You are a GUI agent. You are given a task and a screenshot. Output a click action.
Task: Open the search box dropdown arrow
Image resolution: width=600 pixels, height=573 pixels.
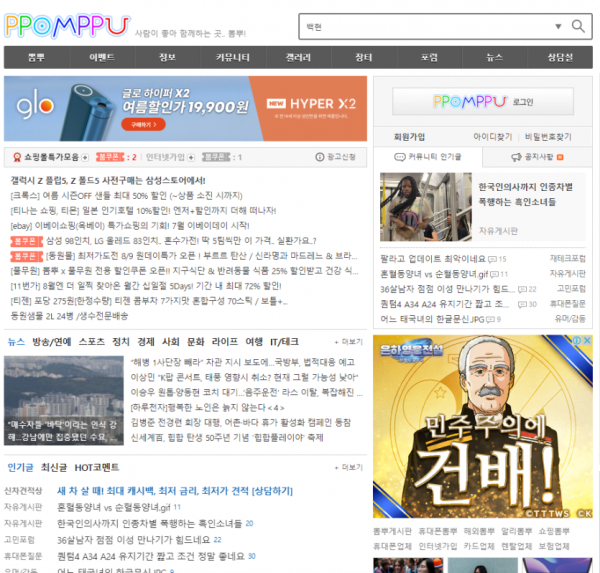(x=558, y=27)
